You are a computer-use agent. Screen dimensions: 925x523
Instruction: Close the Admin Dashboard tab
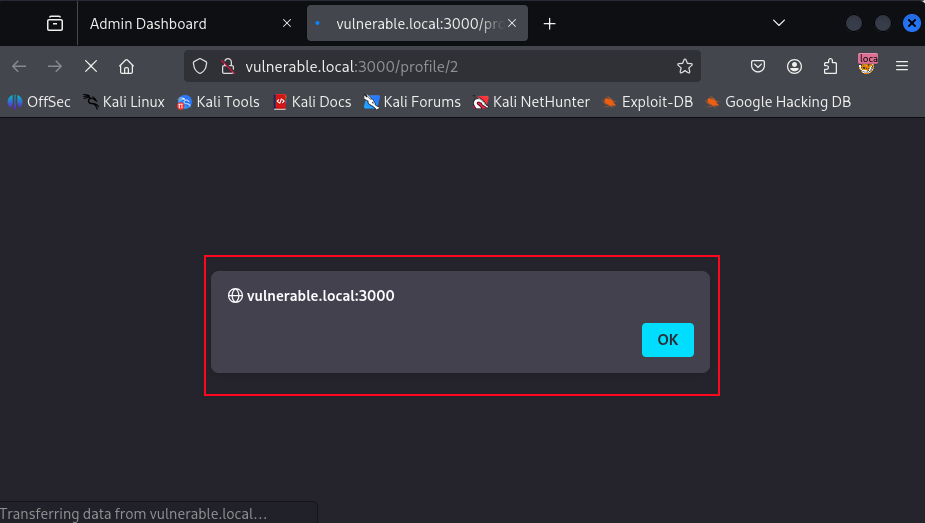click(287, 23)
